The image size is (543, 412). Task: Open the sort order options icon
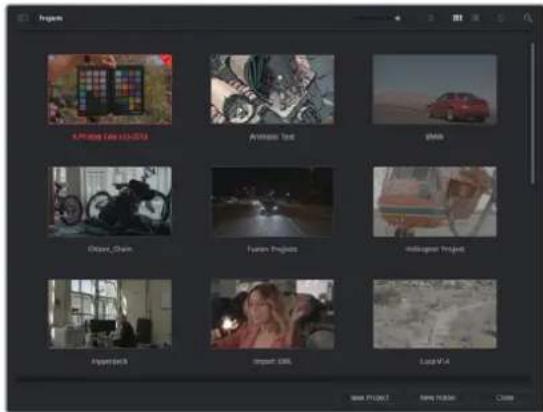pos(500,18)
